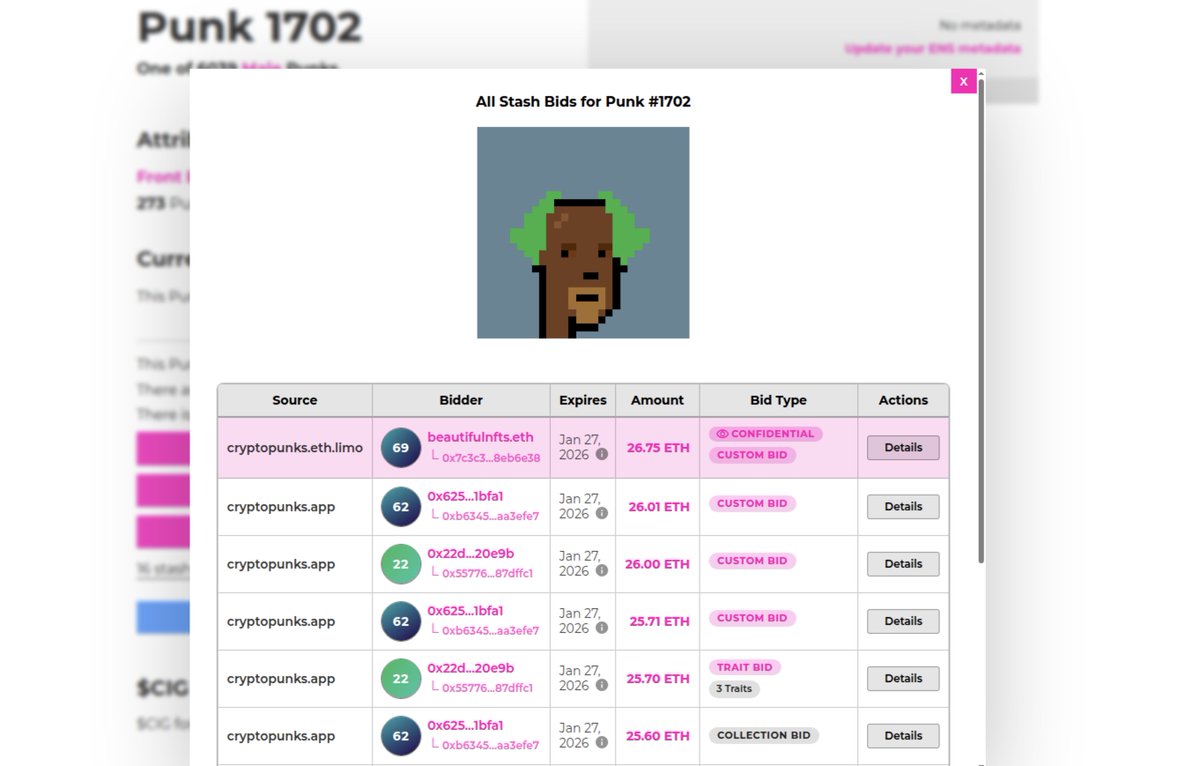Image resolution: width=1200 pixels, height=766 pixels.
Task: Open bidder 0x625...1bfa1 in 25.71 ETH row
Action: click(x=465, y=610)
